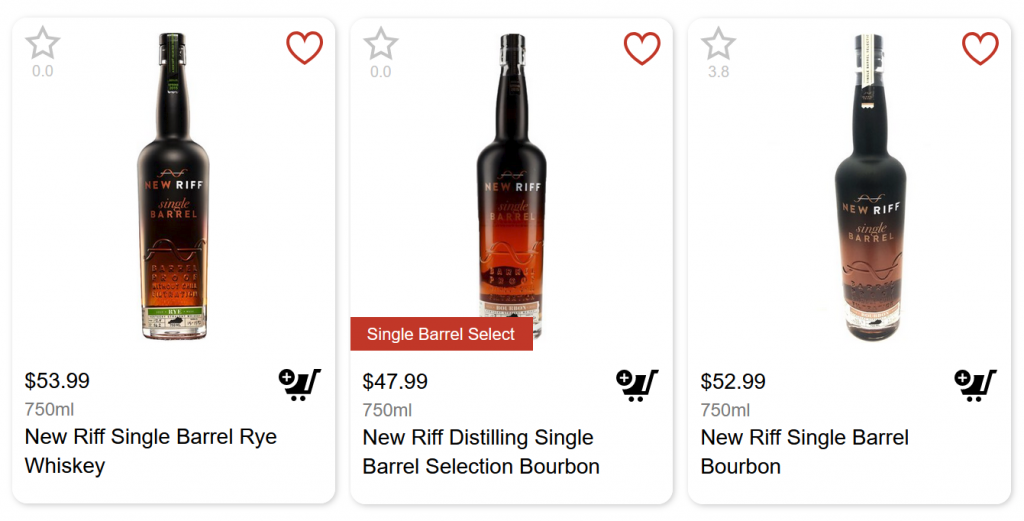Add New Riff Single Barrel Rye to cart
Viewport: 1024px width, 521px height.
pos(299,384)
